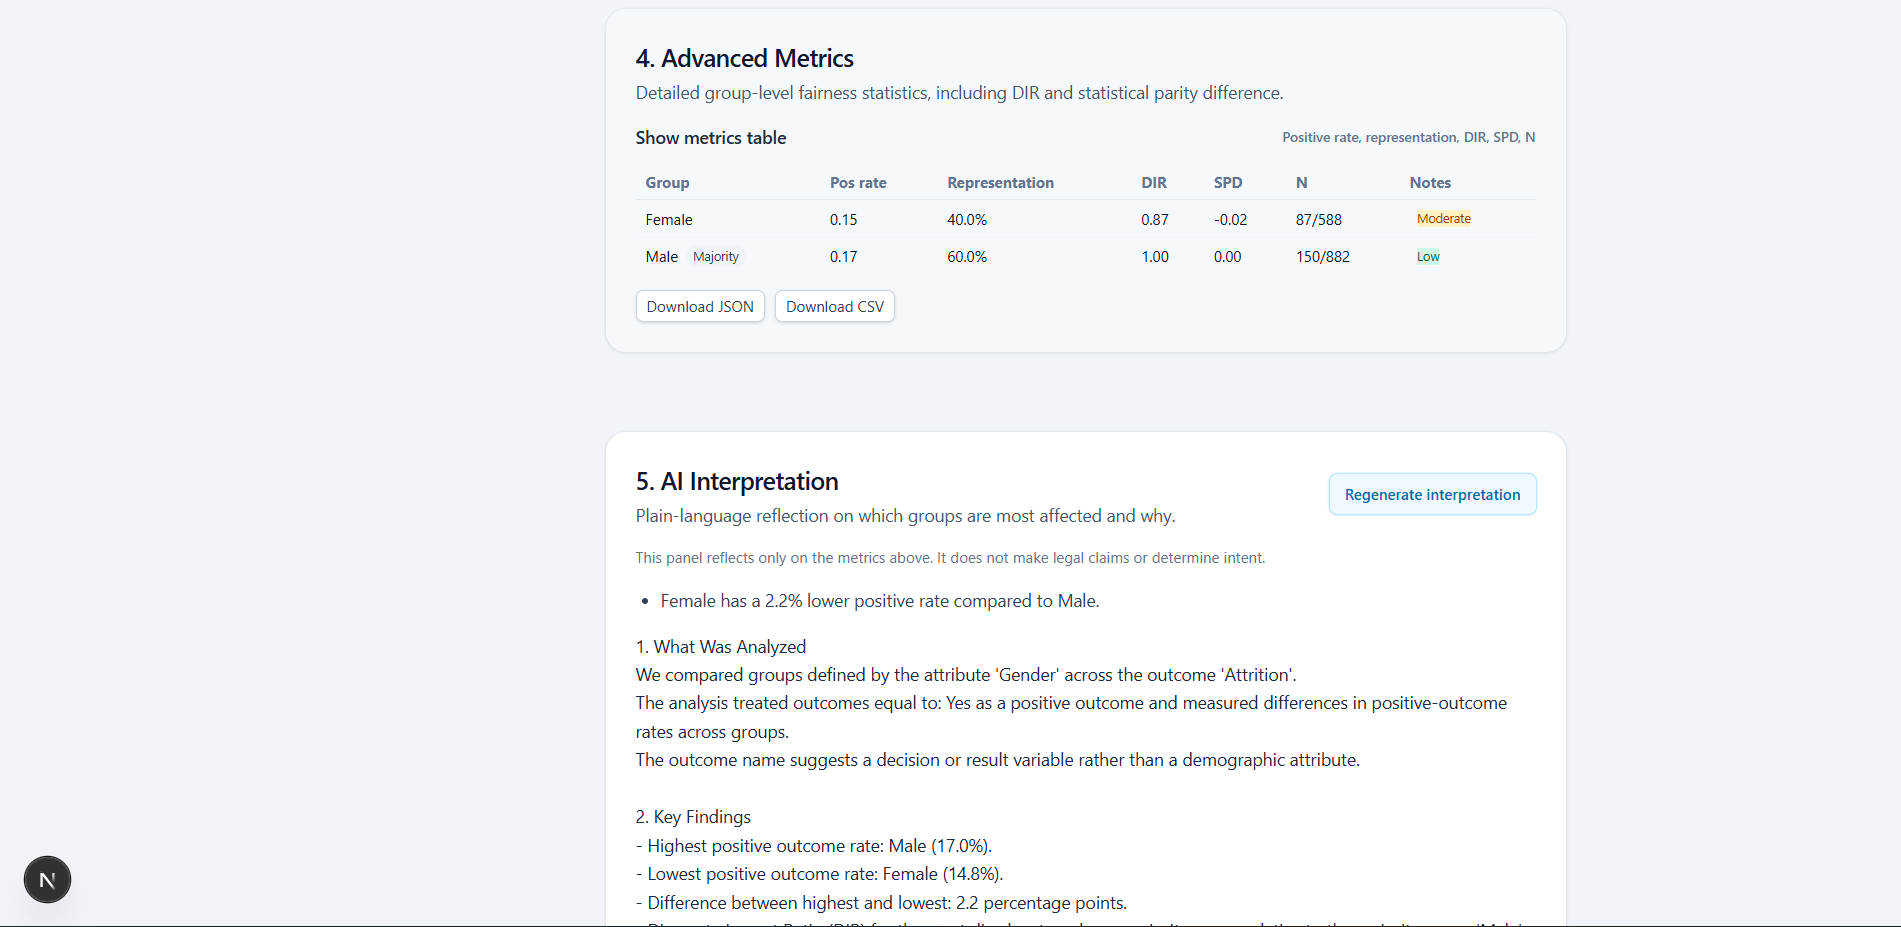1901x927 pixels.
Task: Click the 87/588 count in Female row
Action: click(1318, 220)
